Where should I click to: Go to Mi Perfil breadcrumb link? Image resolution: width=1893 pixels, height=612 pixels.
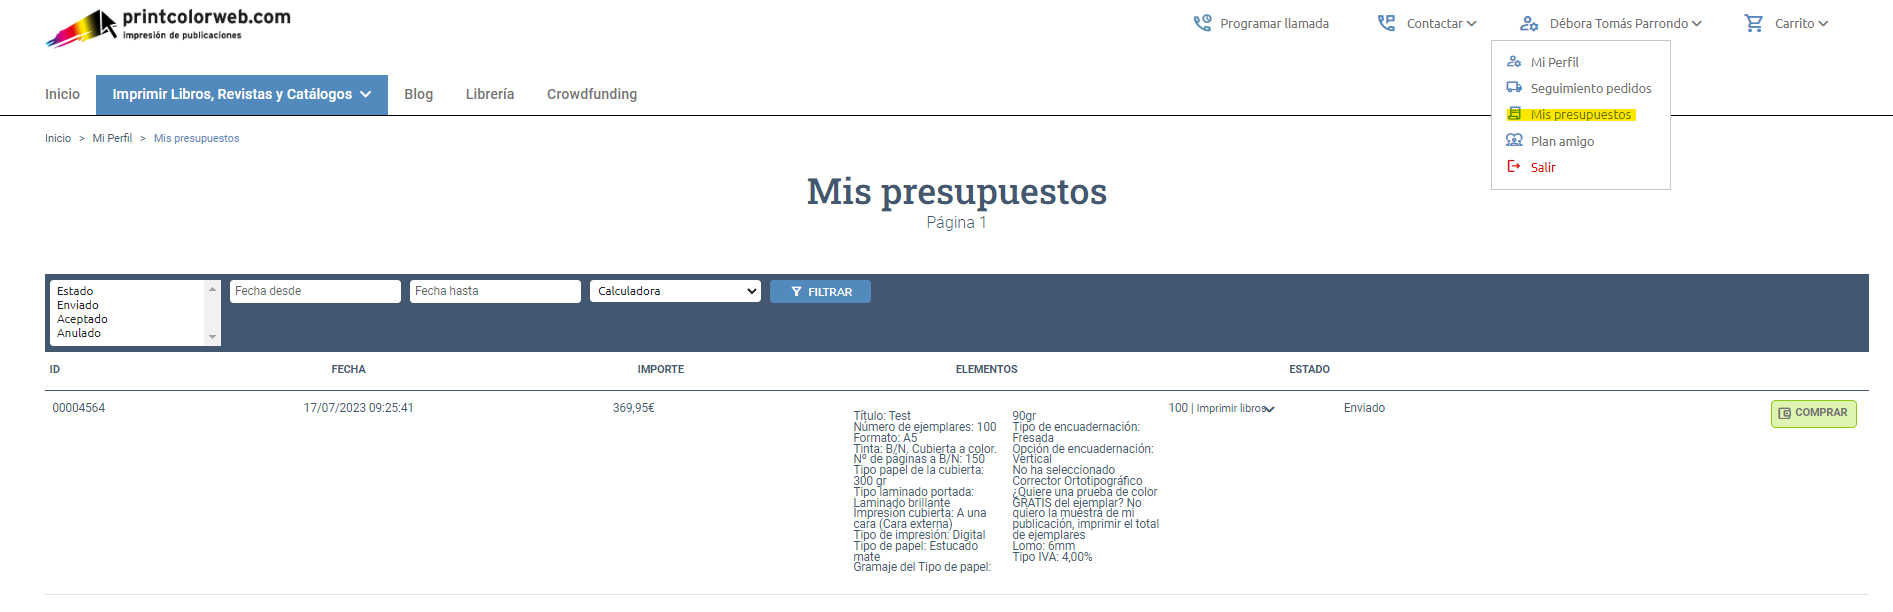click(112, 138)
